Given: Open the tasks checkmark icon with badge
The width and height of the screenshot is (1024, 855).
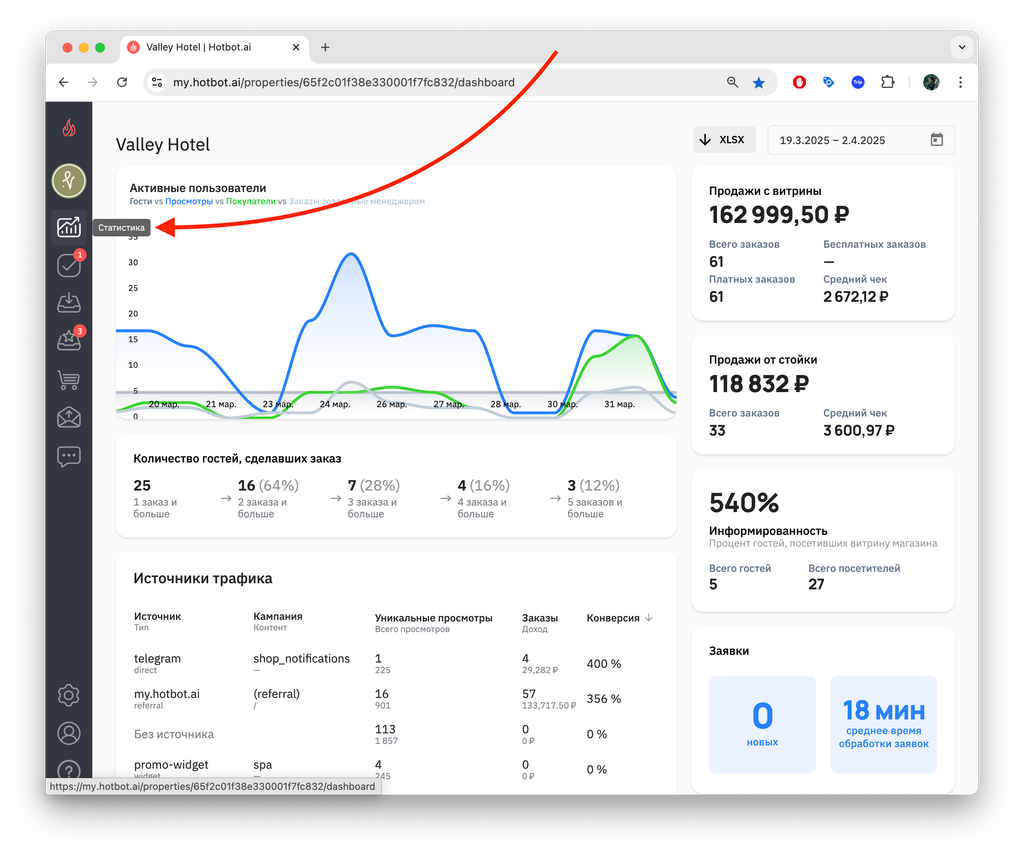Looking at the screenshot, I should pyautogui.click(x=69, y=265).
